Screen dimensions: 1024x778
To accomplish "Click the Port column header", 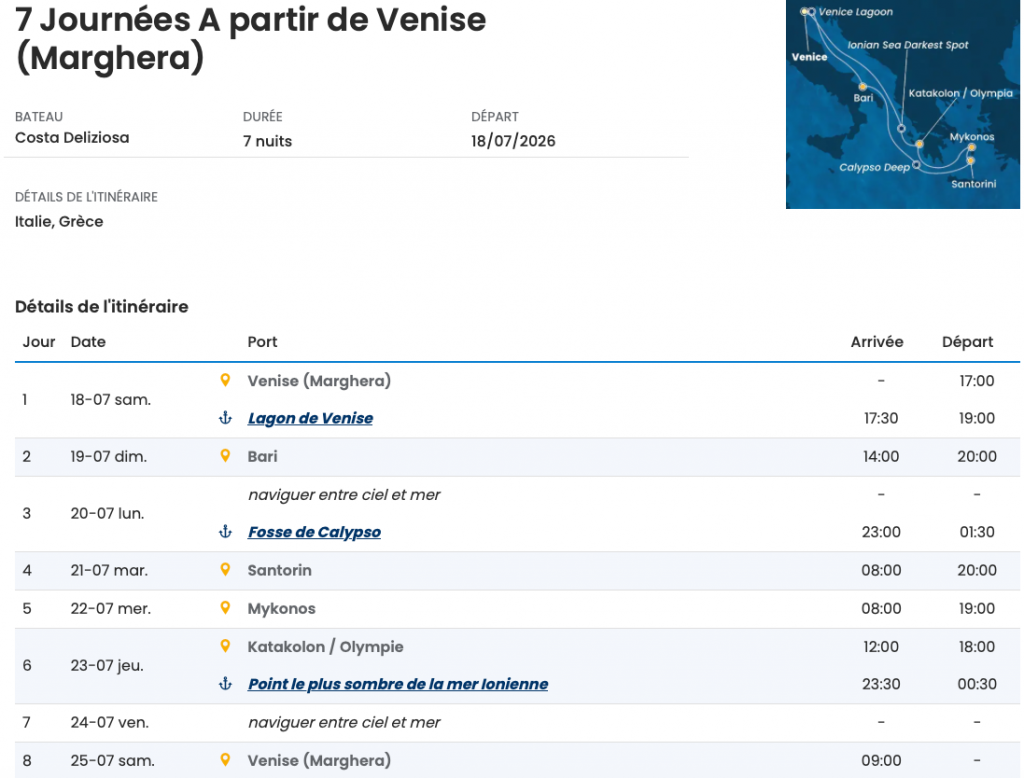I will pyautogui.click(x=262, y=342).
